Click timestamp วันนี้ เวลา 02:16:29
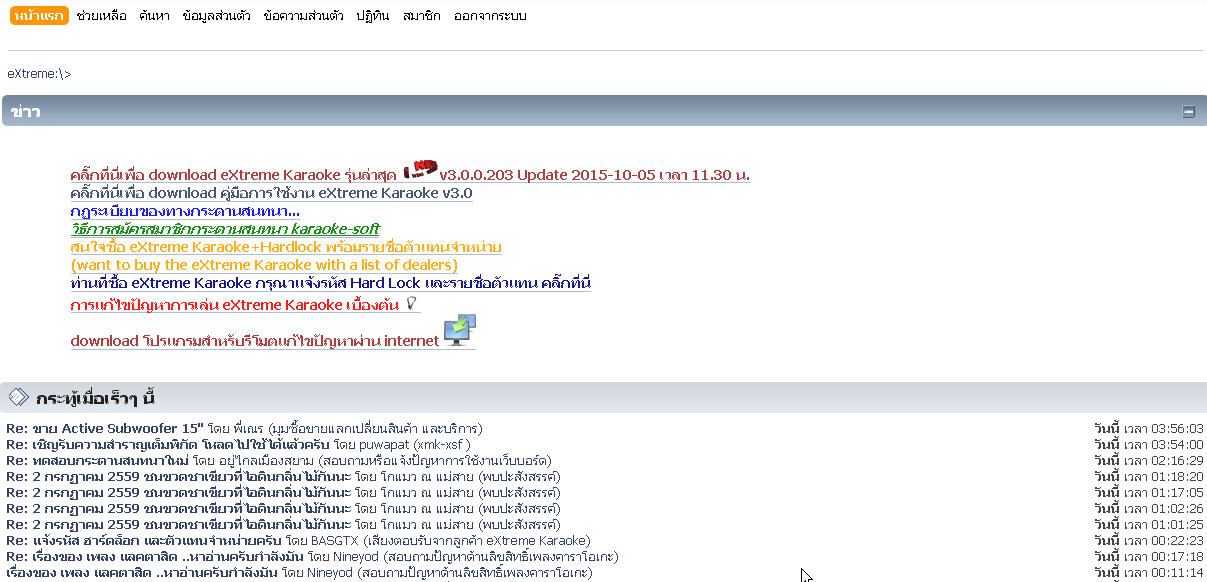The width and height of the screenshot is (1207, 582). [1148, 461]
